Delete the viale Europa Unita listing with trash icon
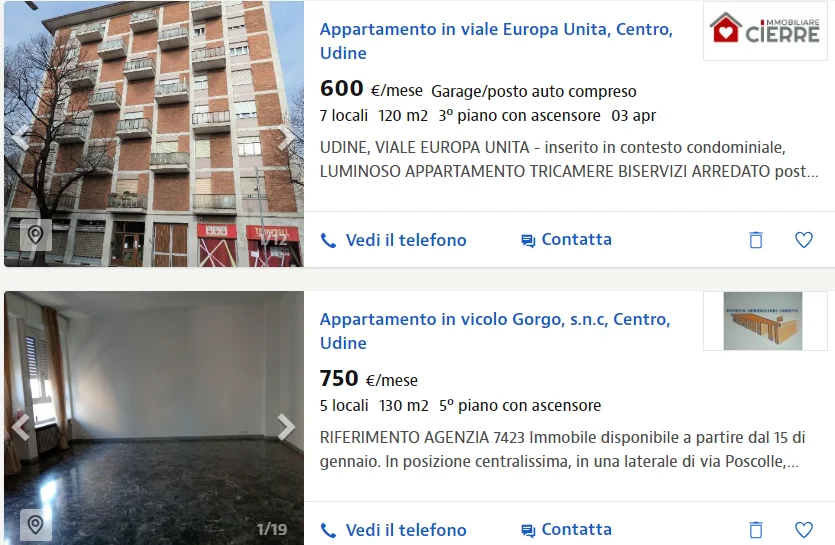 coord(756,240)
